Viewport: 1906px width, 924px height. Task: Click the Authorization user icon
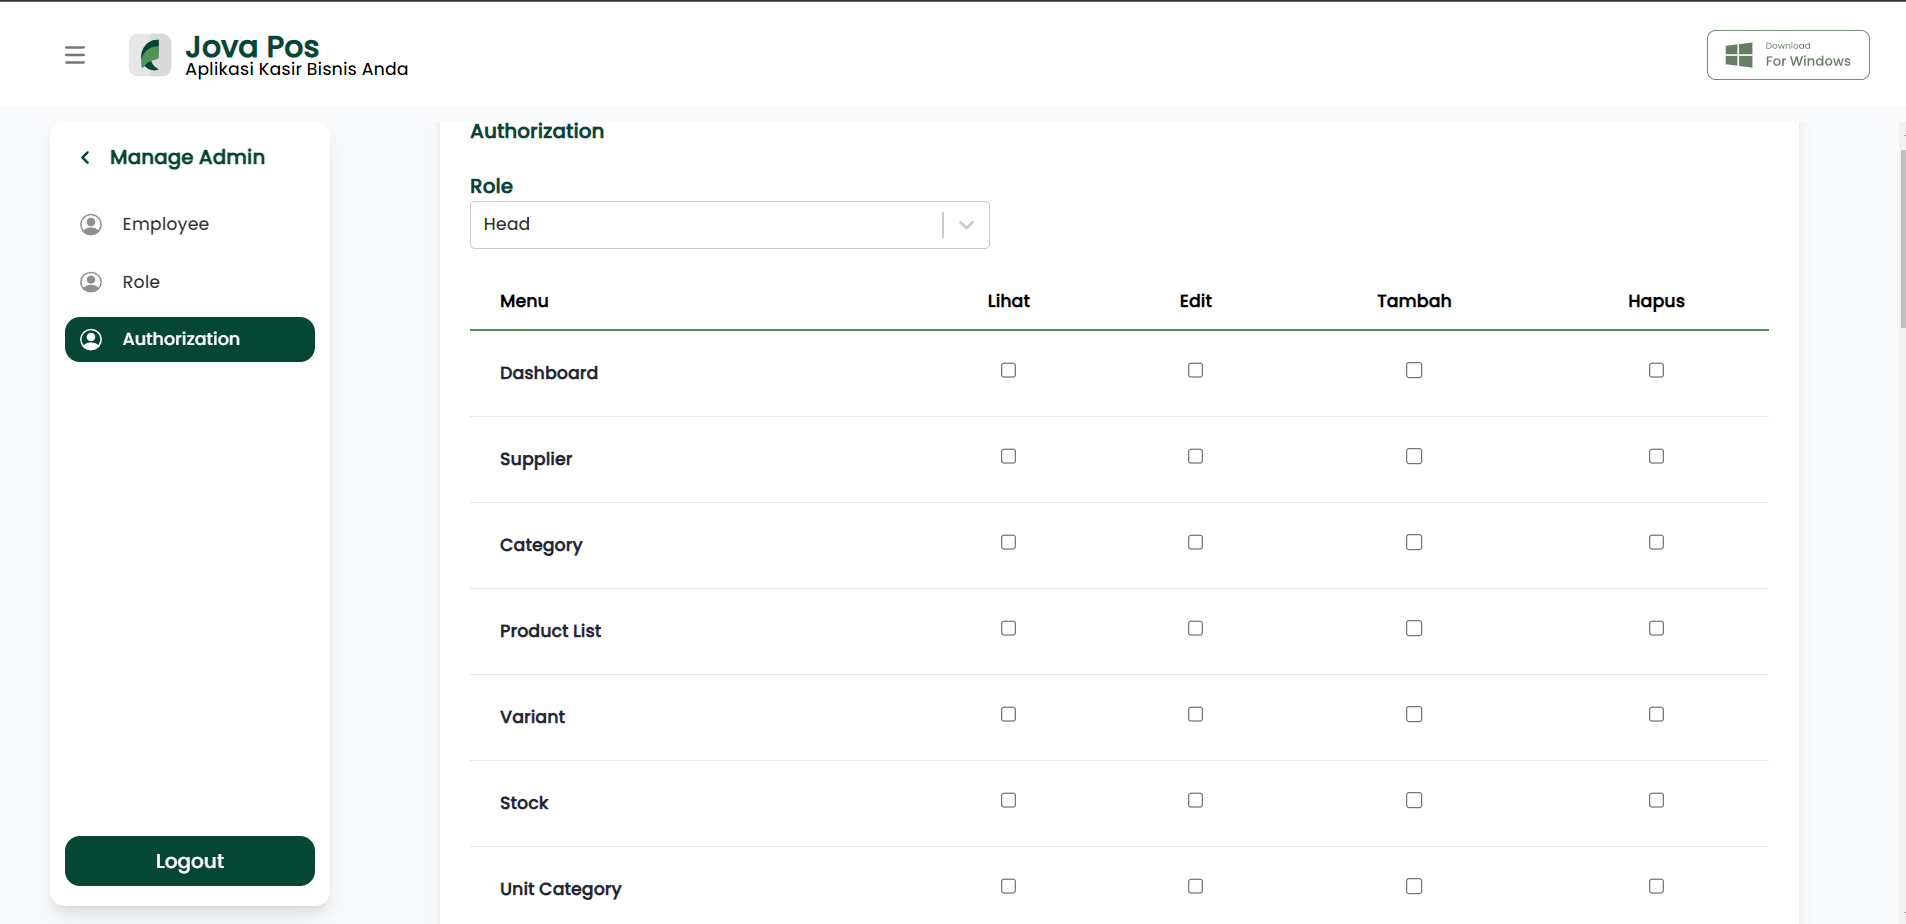click(x=91, y=339)
